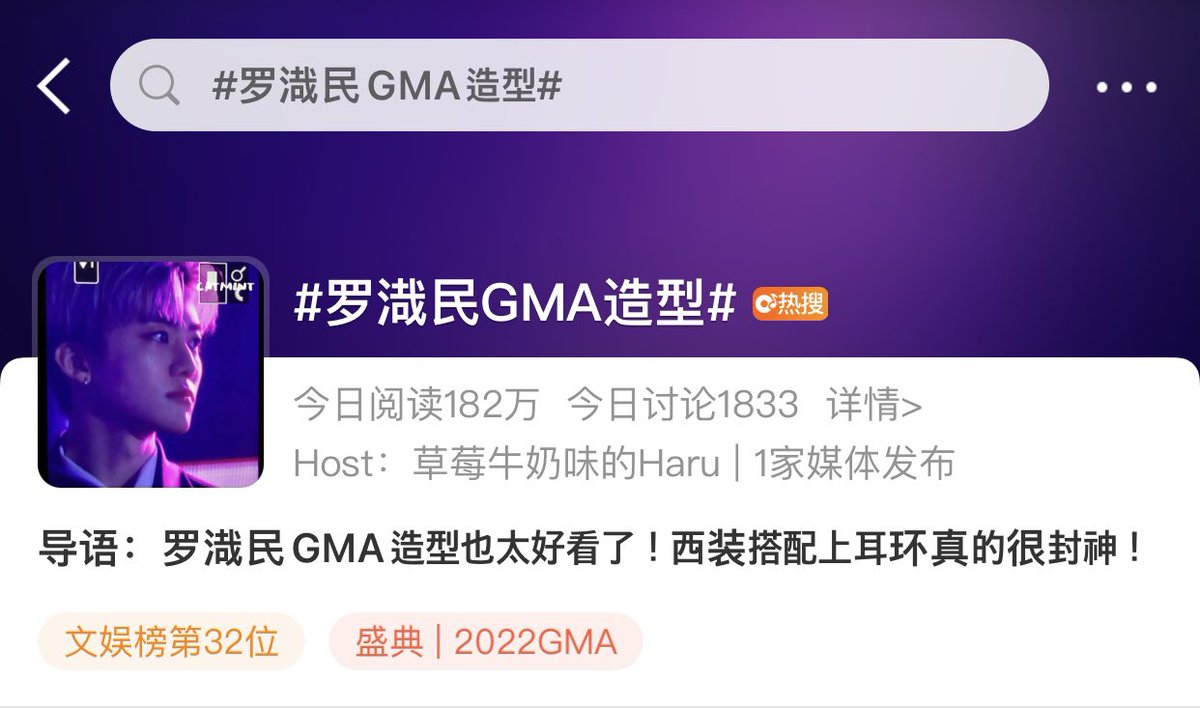Image resolution: width=1200 pixels, height=708 pixels.
Task: Expand topic details via 详情>
Action: [x=875, y=405]
